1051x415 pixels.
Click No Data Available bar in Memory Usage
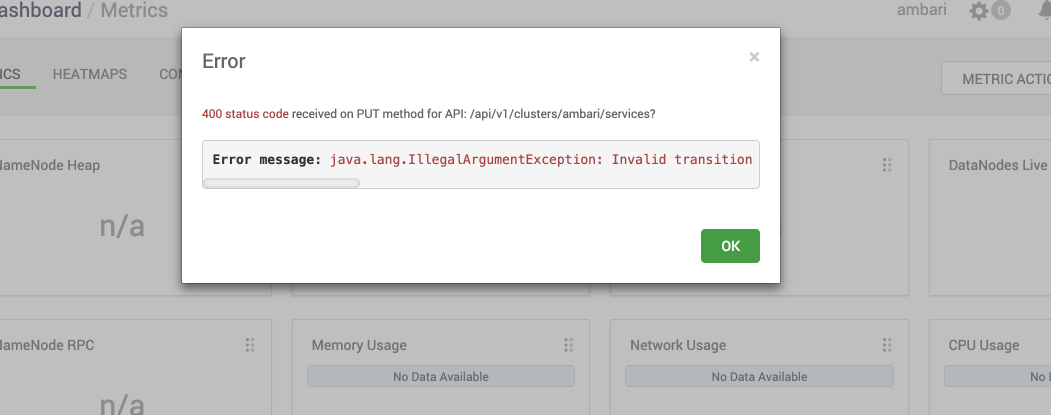click(440, 377)
